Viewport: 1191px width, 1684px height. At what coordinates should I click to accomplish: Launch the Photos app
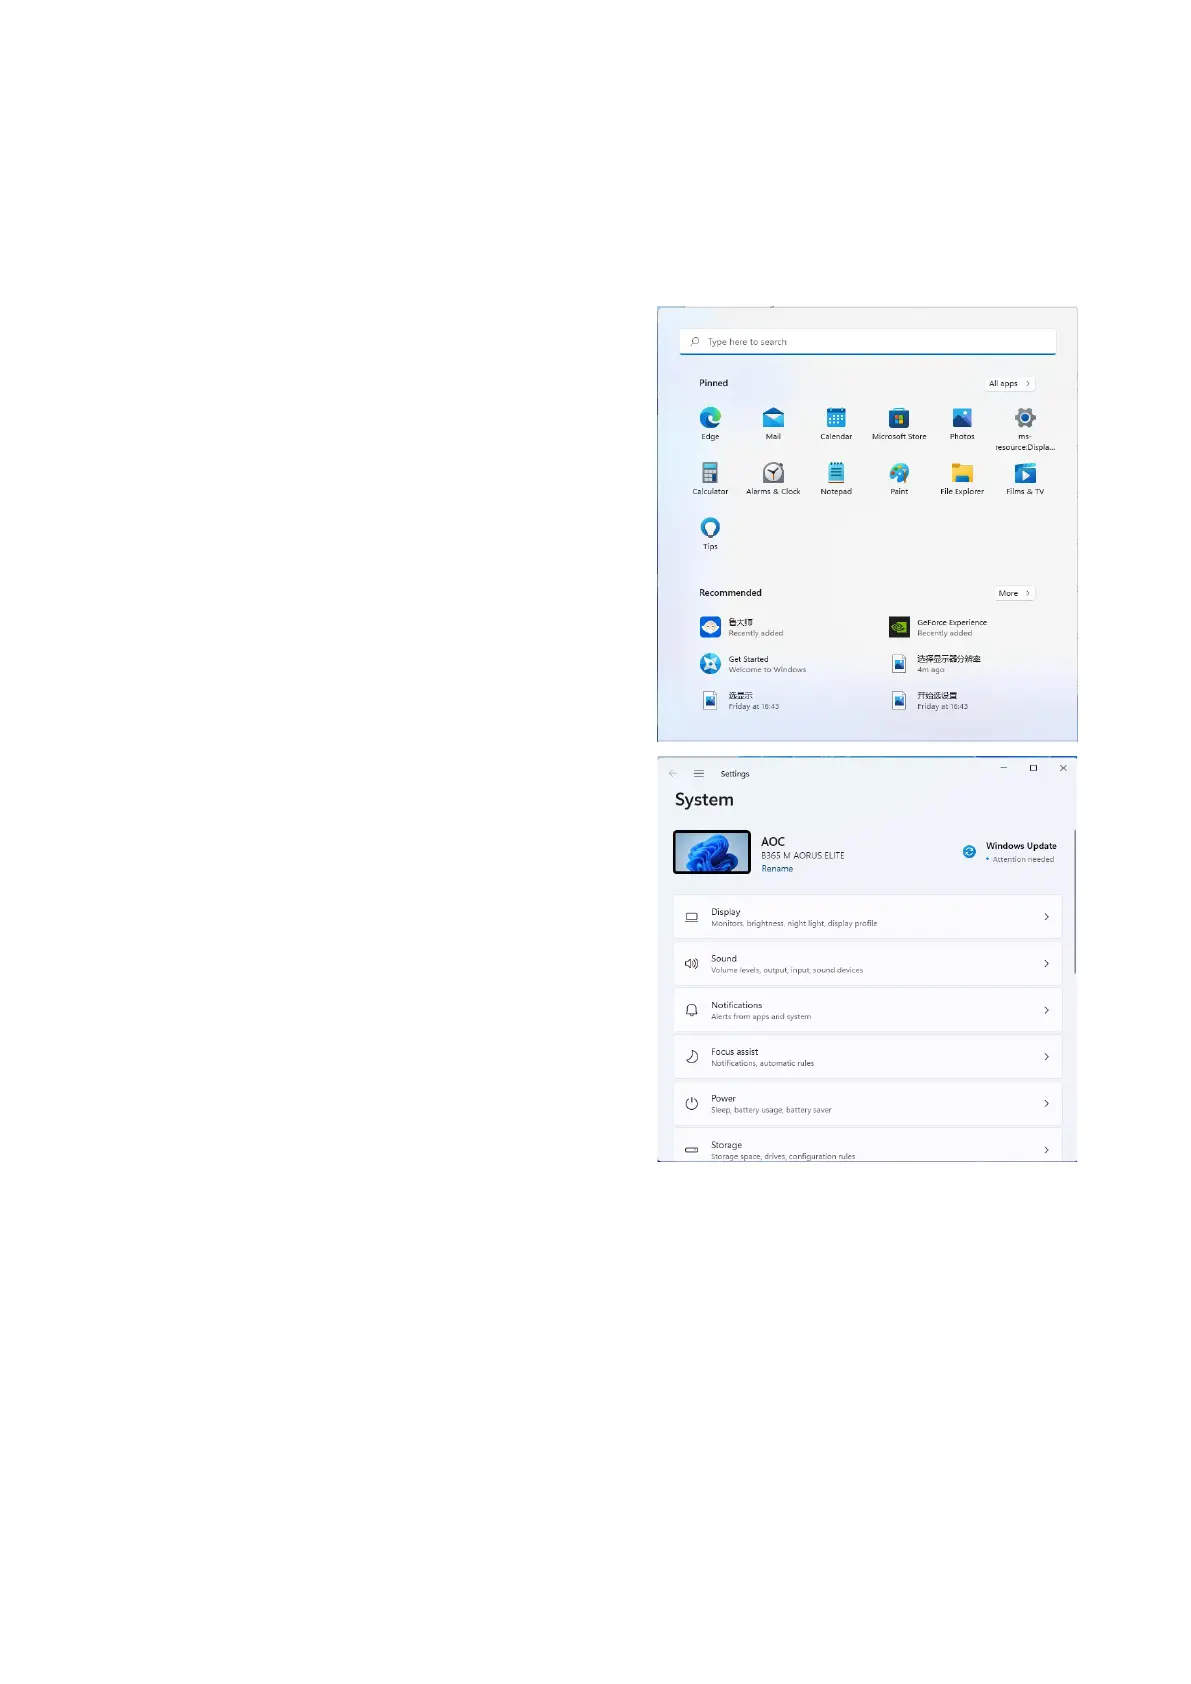coord(962,419)
